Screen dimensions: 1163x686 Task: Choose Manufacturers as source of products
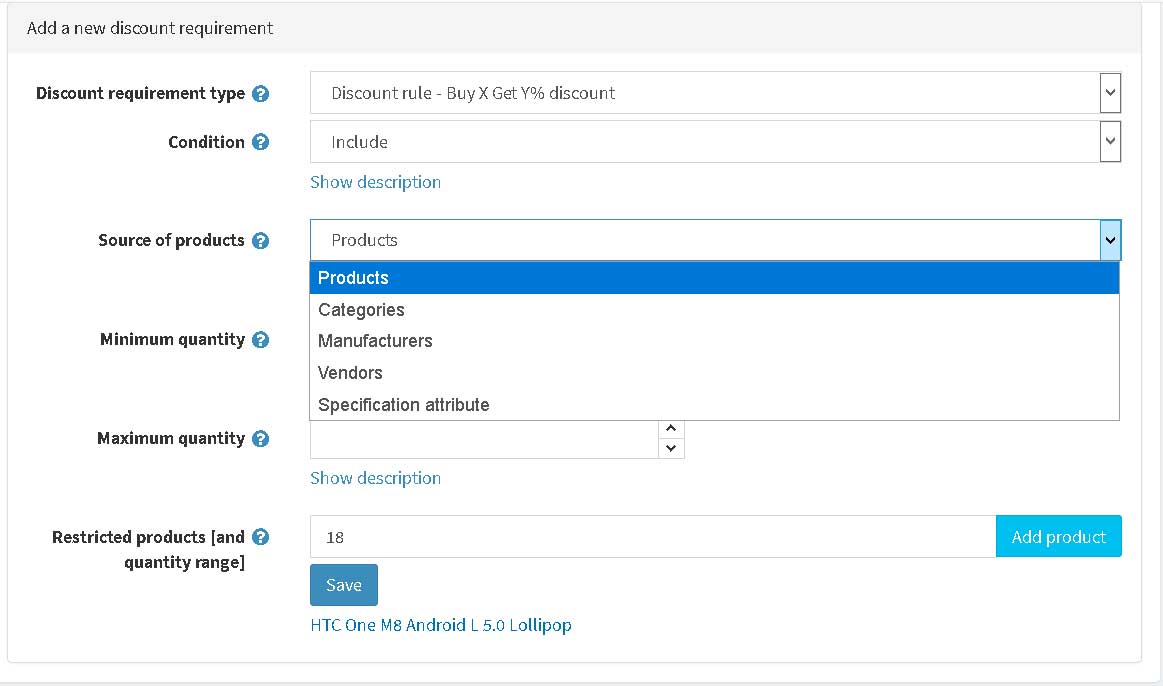[714, 341]
